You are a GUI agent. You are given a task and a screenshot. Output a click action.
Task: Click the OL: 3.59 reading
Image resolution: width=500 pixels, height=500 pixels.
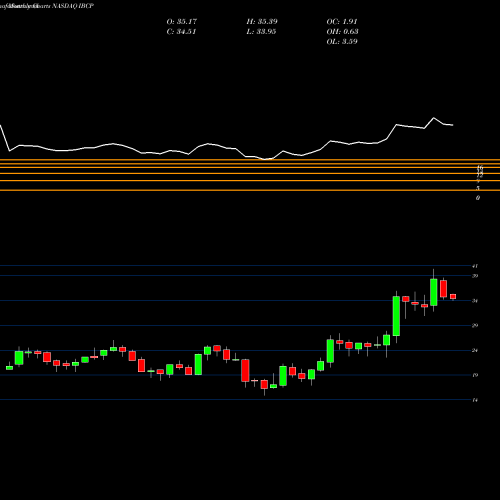tap(342, 42)
